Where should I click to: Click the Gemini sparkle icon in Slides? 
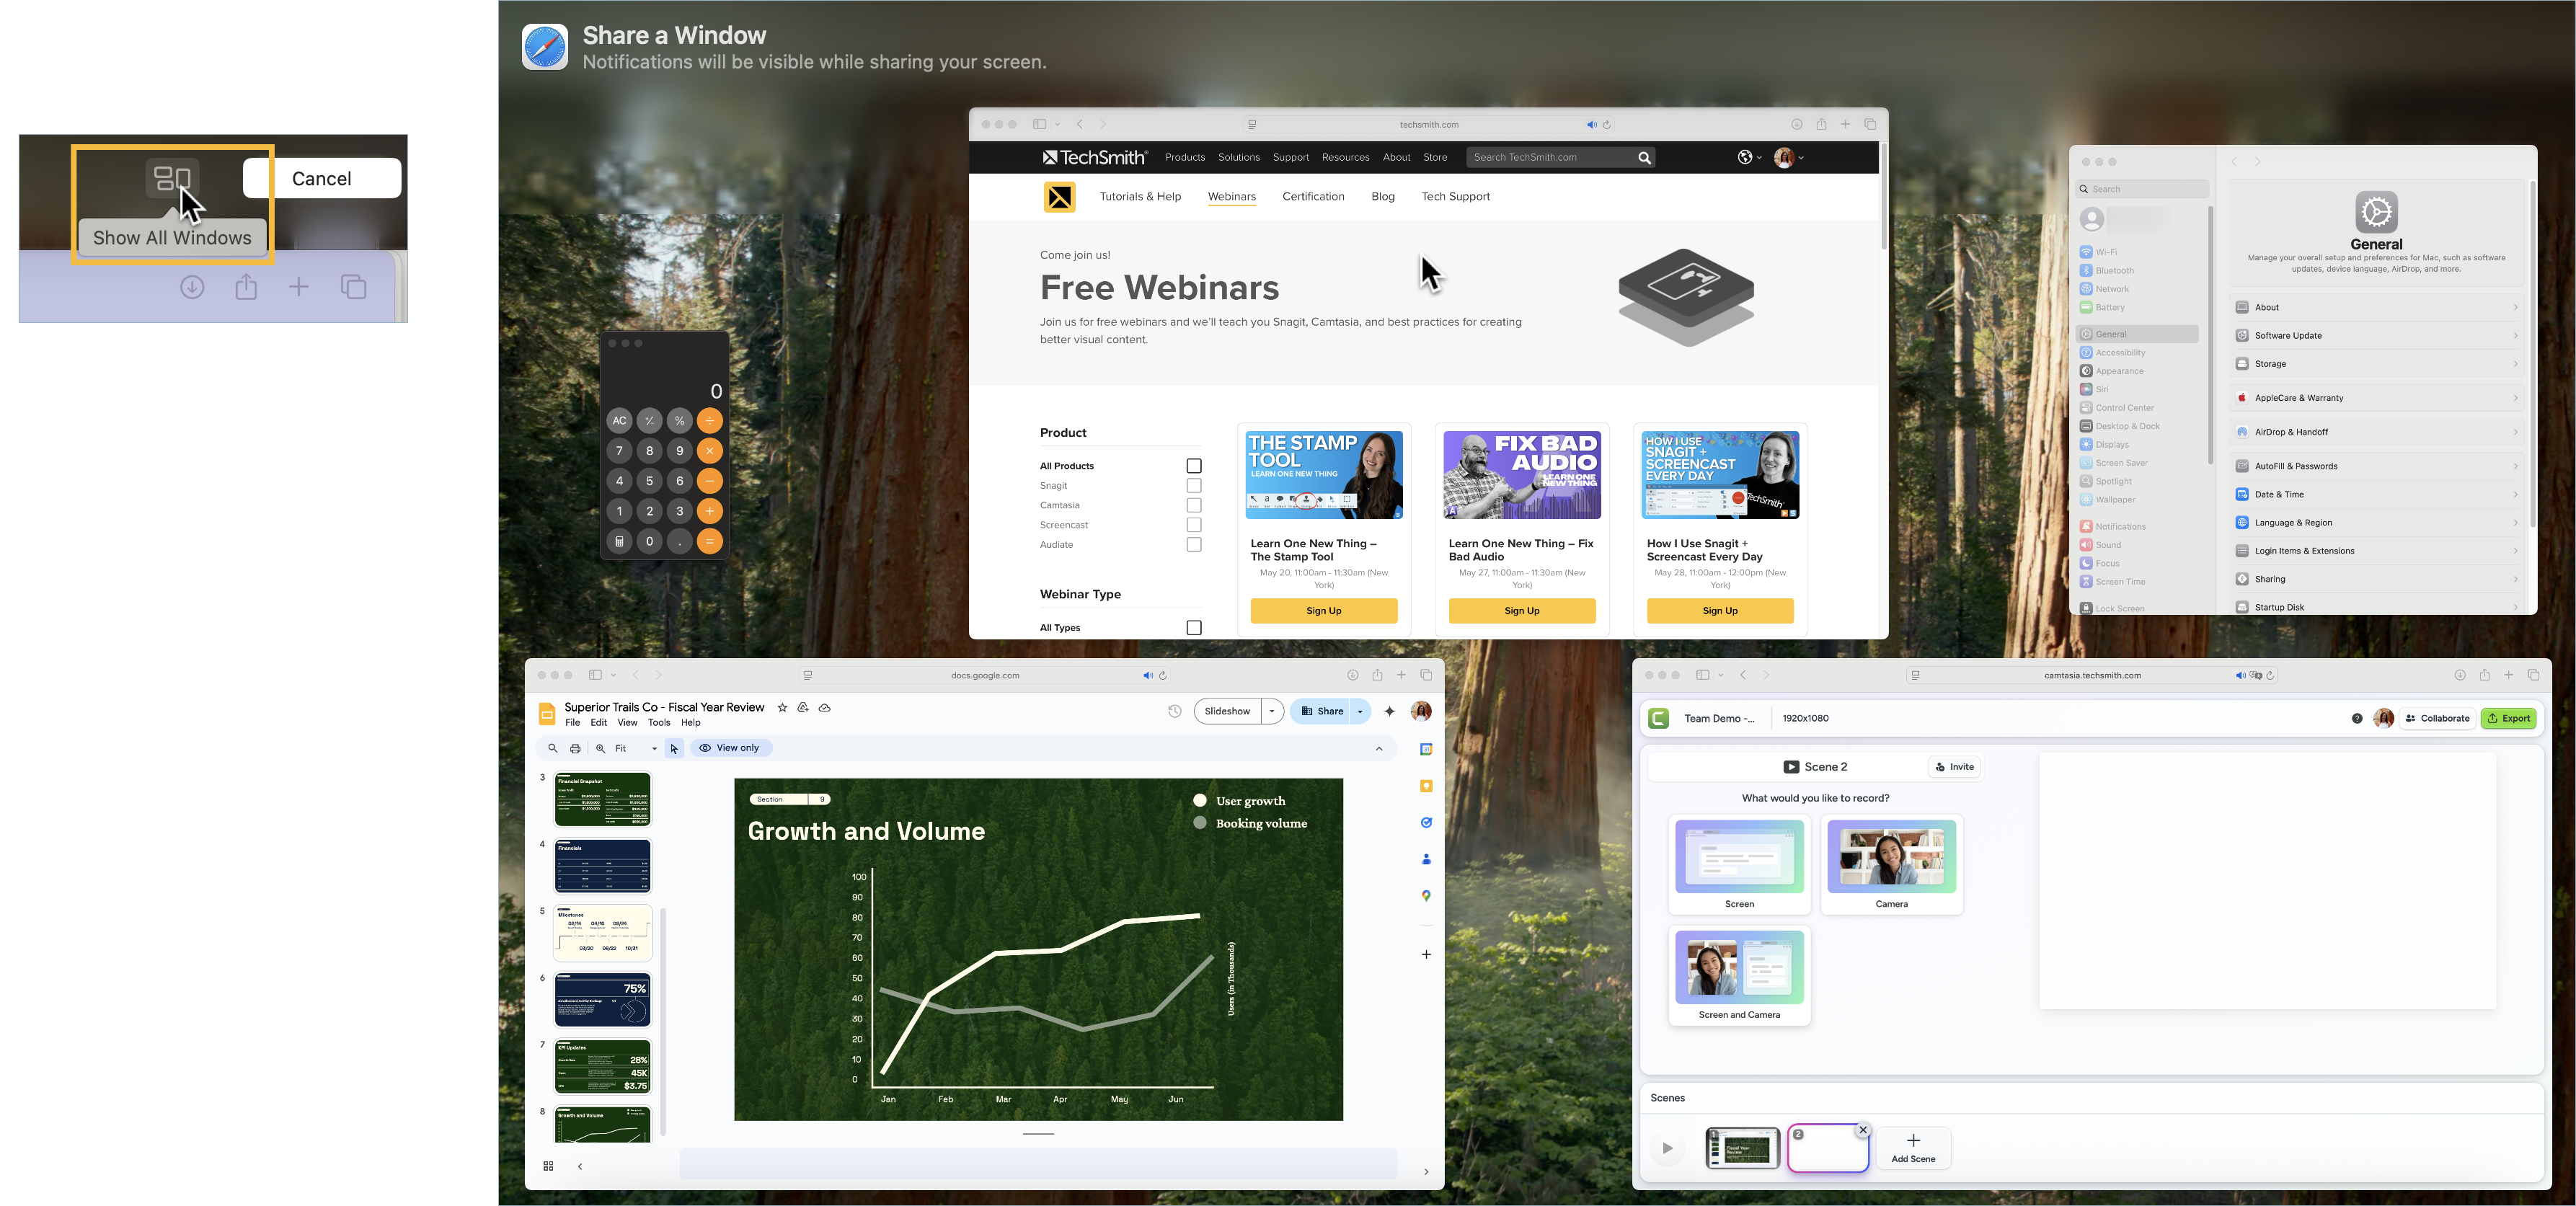(1389, 711)
